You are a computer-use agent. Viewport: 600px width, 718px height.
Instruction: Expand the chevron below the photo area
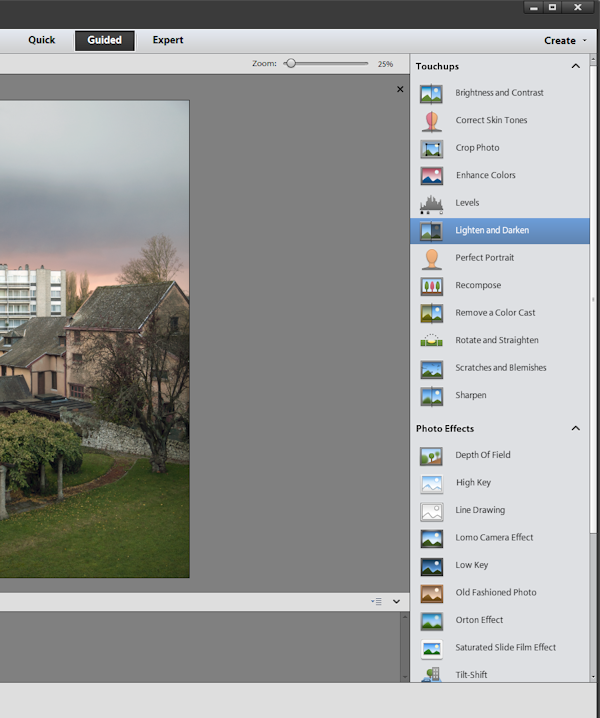click(x=396, y=601)
